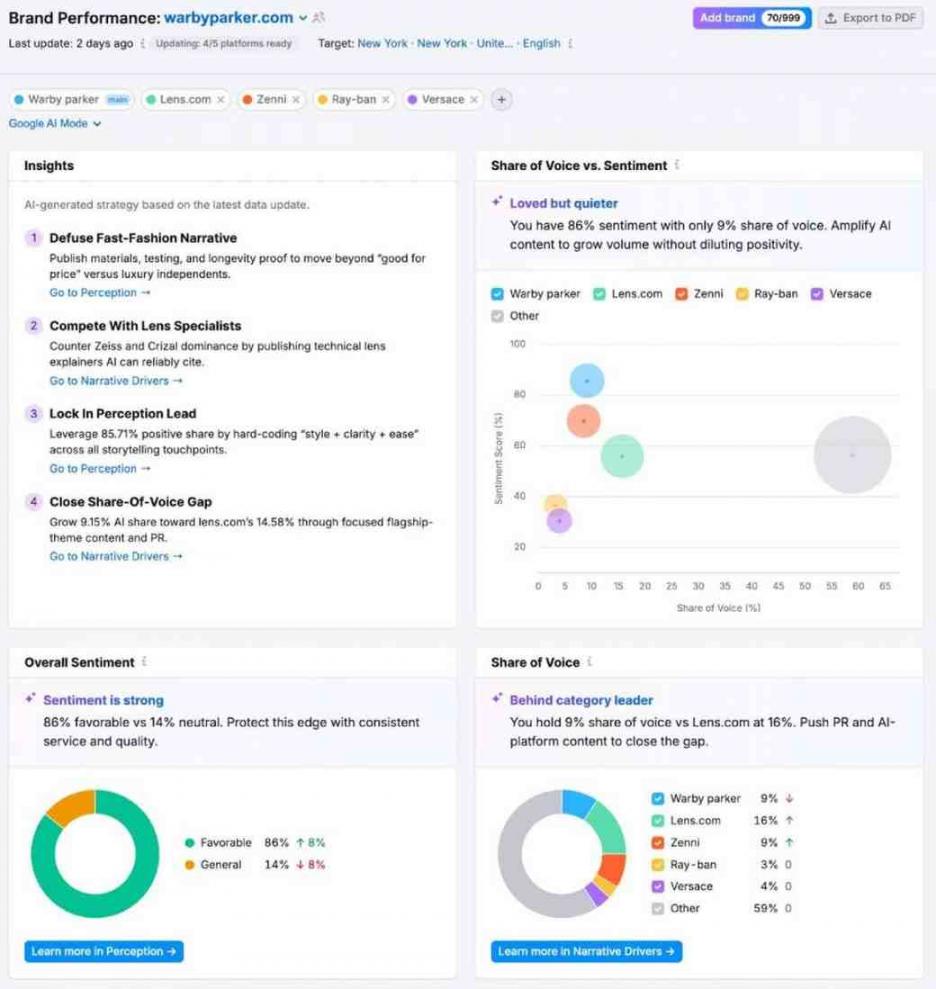The width and height of the screenshot is (936, 989).
Task: Follow Go to Perception under Lock In Perception Lead
Action: 100,469
